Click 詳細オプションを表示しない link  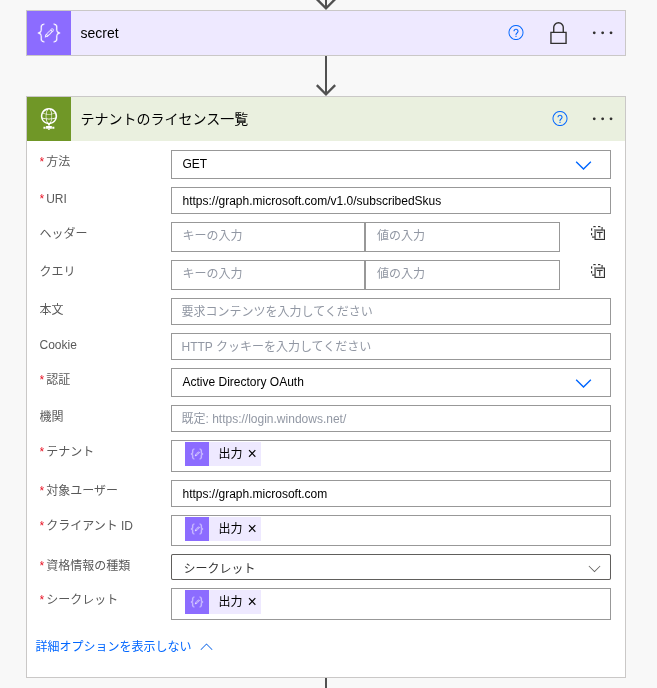tap(114, 646)
